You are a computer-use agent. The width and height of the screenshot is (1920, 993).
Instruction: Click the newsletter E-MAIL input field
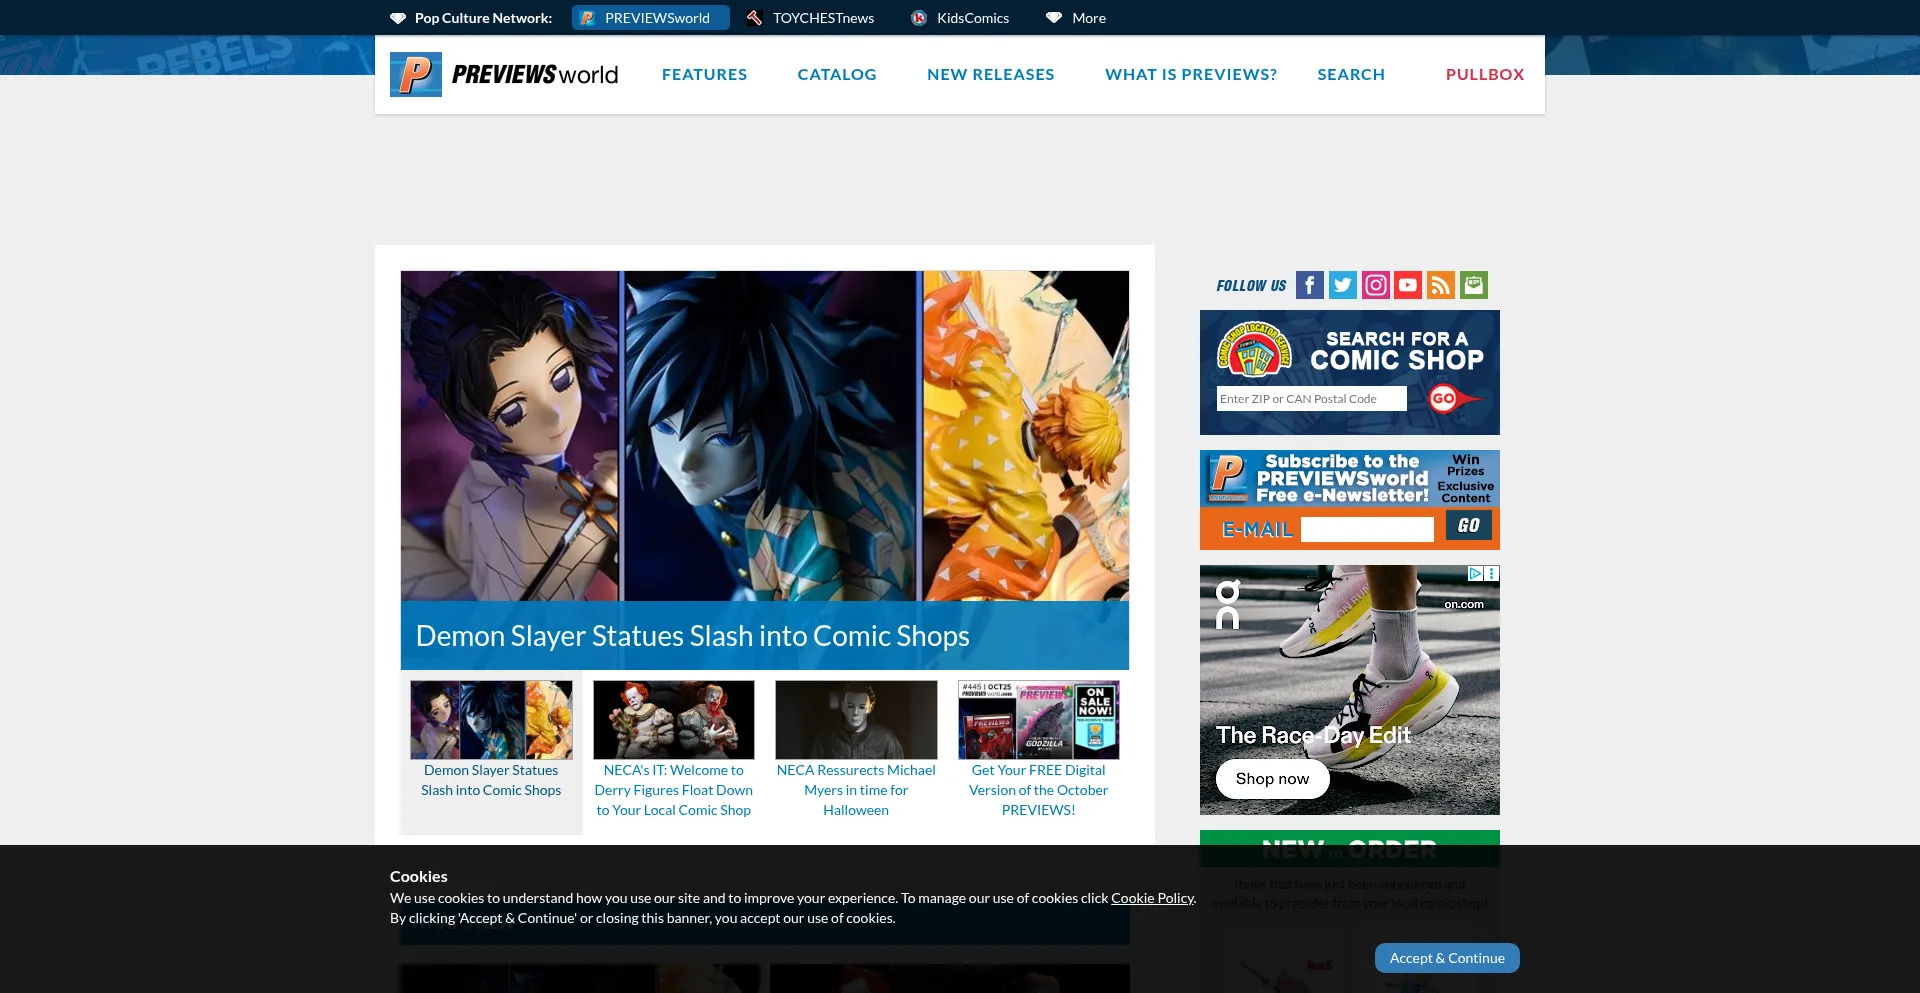[x=1367, y=529]
